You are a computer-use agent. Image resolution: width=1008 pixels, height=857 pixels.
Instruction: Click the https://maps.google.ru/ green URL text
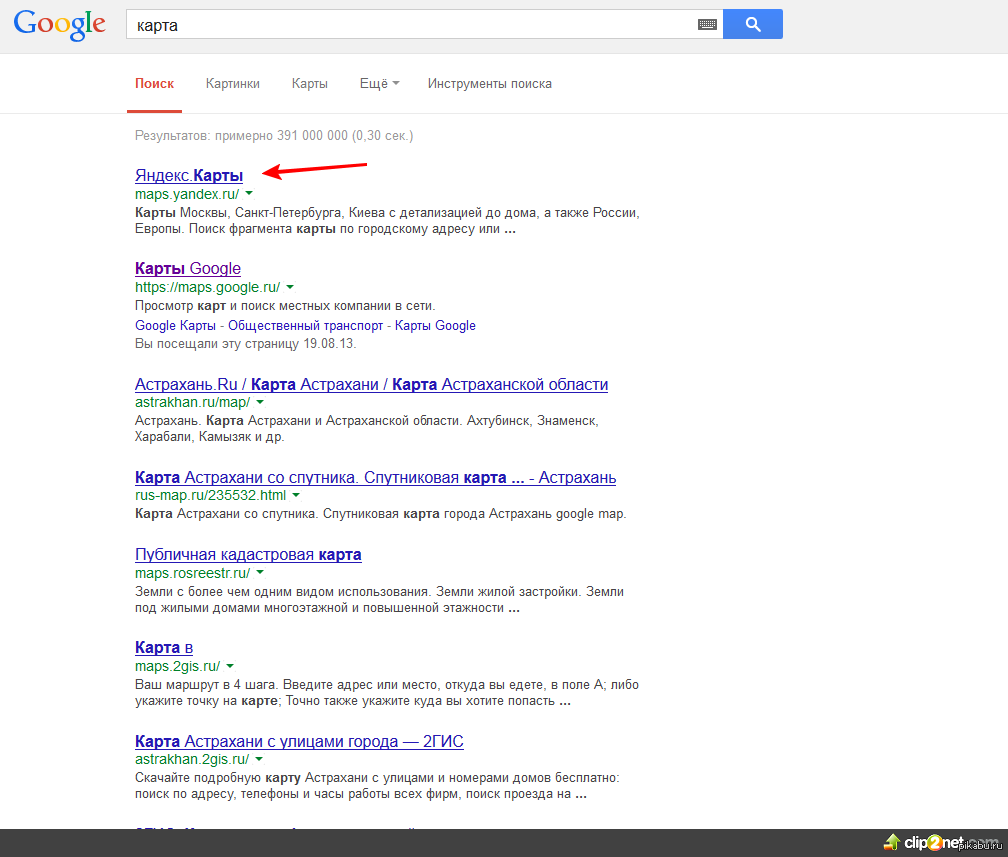[x=208, y=287]
